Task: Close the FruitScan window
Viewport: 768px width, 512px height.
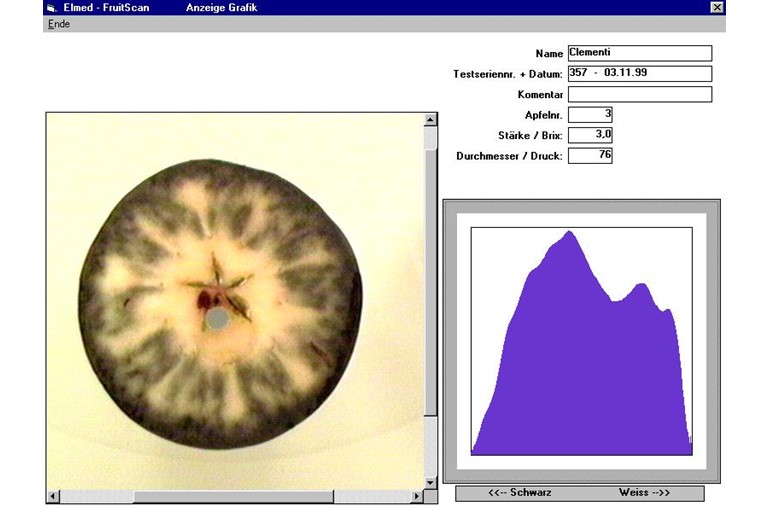Action: coord(717,7)
